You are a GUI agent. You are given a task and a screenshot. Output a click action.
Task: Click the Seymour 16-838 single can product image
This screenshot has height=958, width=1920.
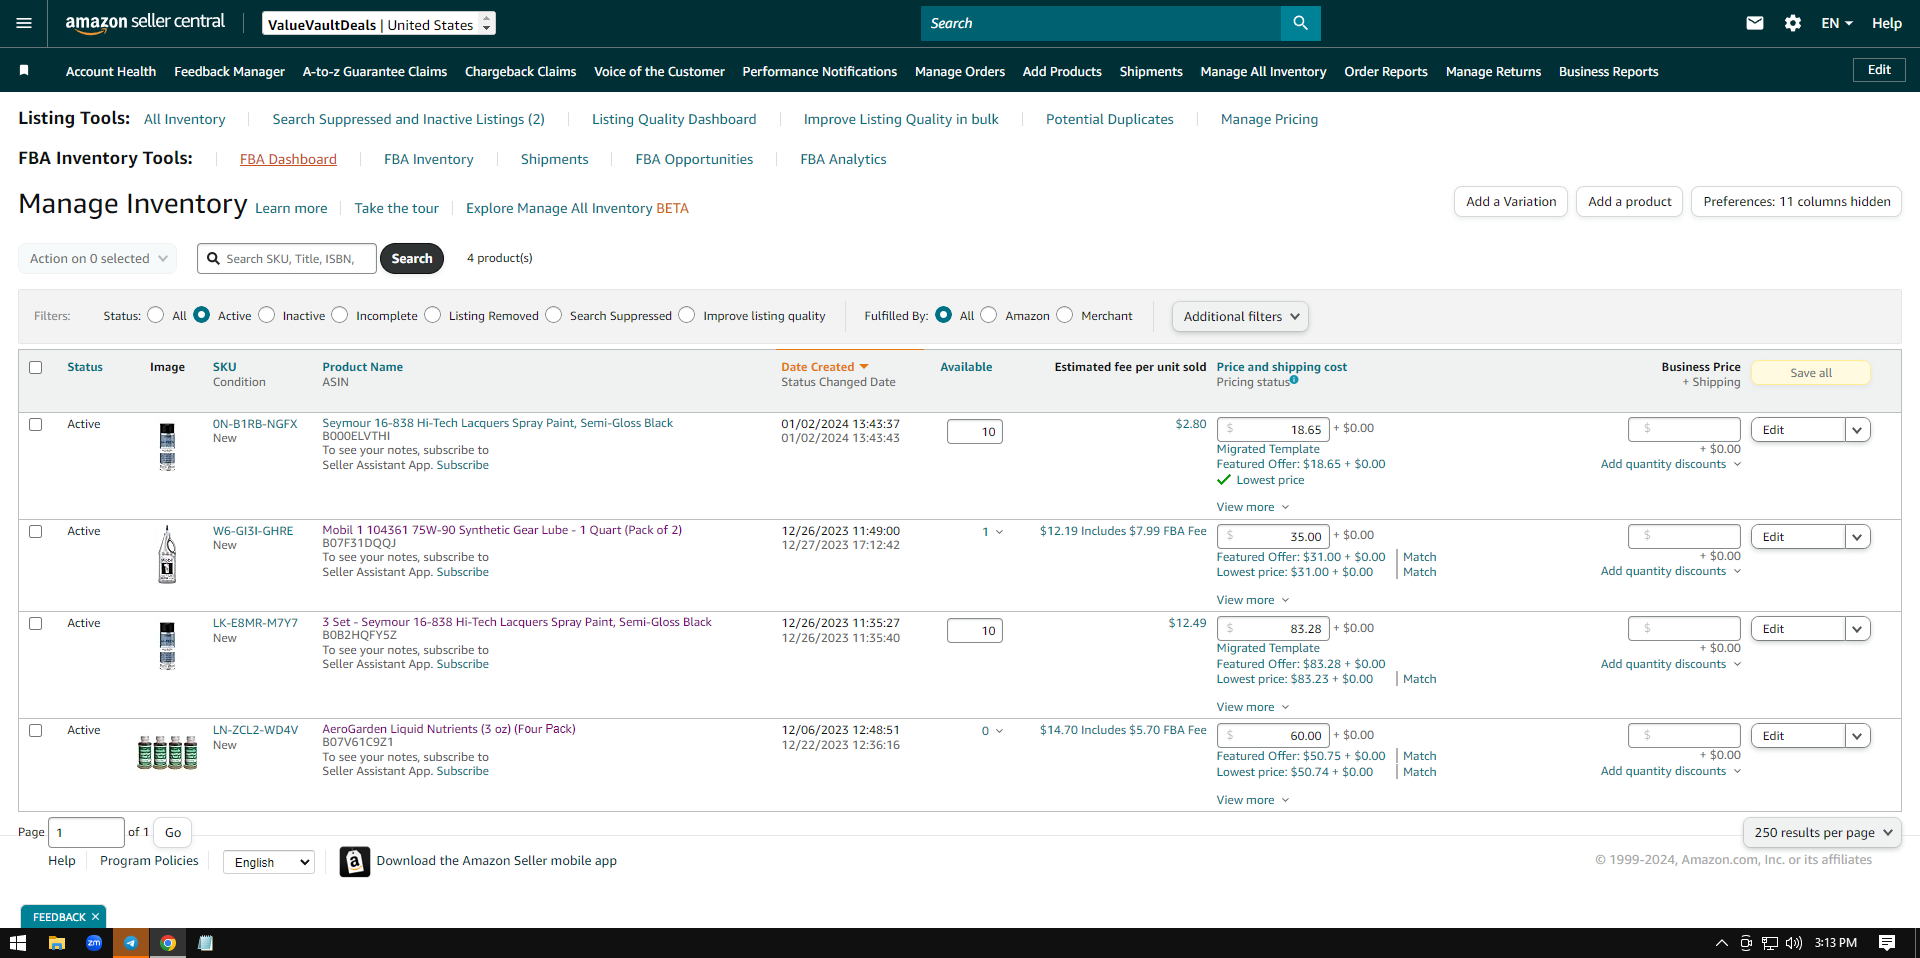click(x=167, y=447)
